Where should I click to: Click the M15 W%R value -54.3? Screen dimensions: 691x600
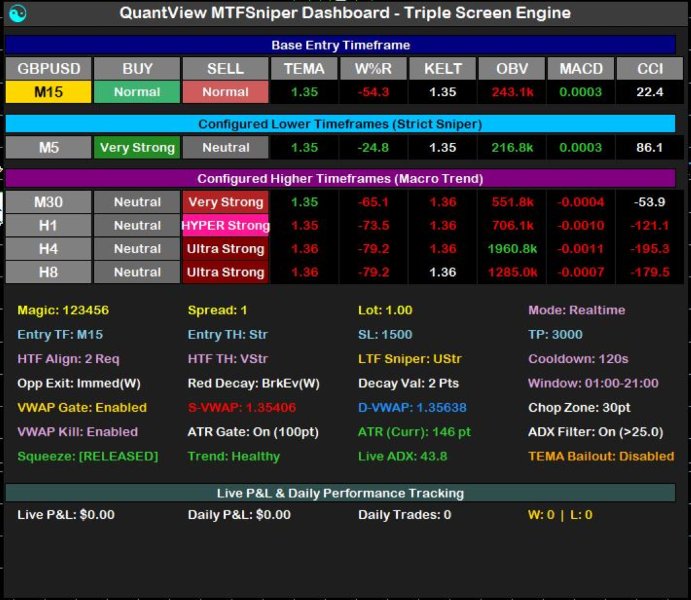point(373,92)
